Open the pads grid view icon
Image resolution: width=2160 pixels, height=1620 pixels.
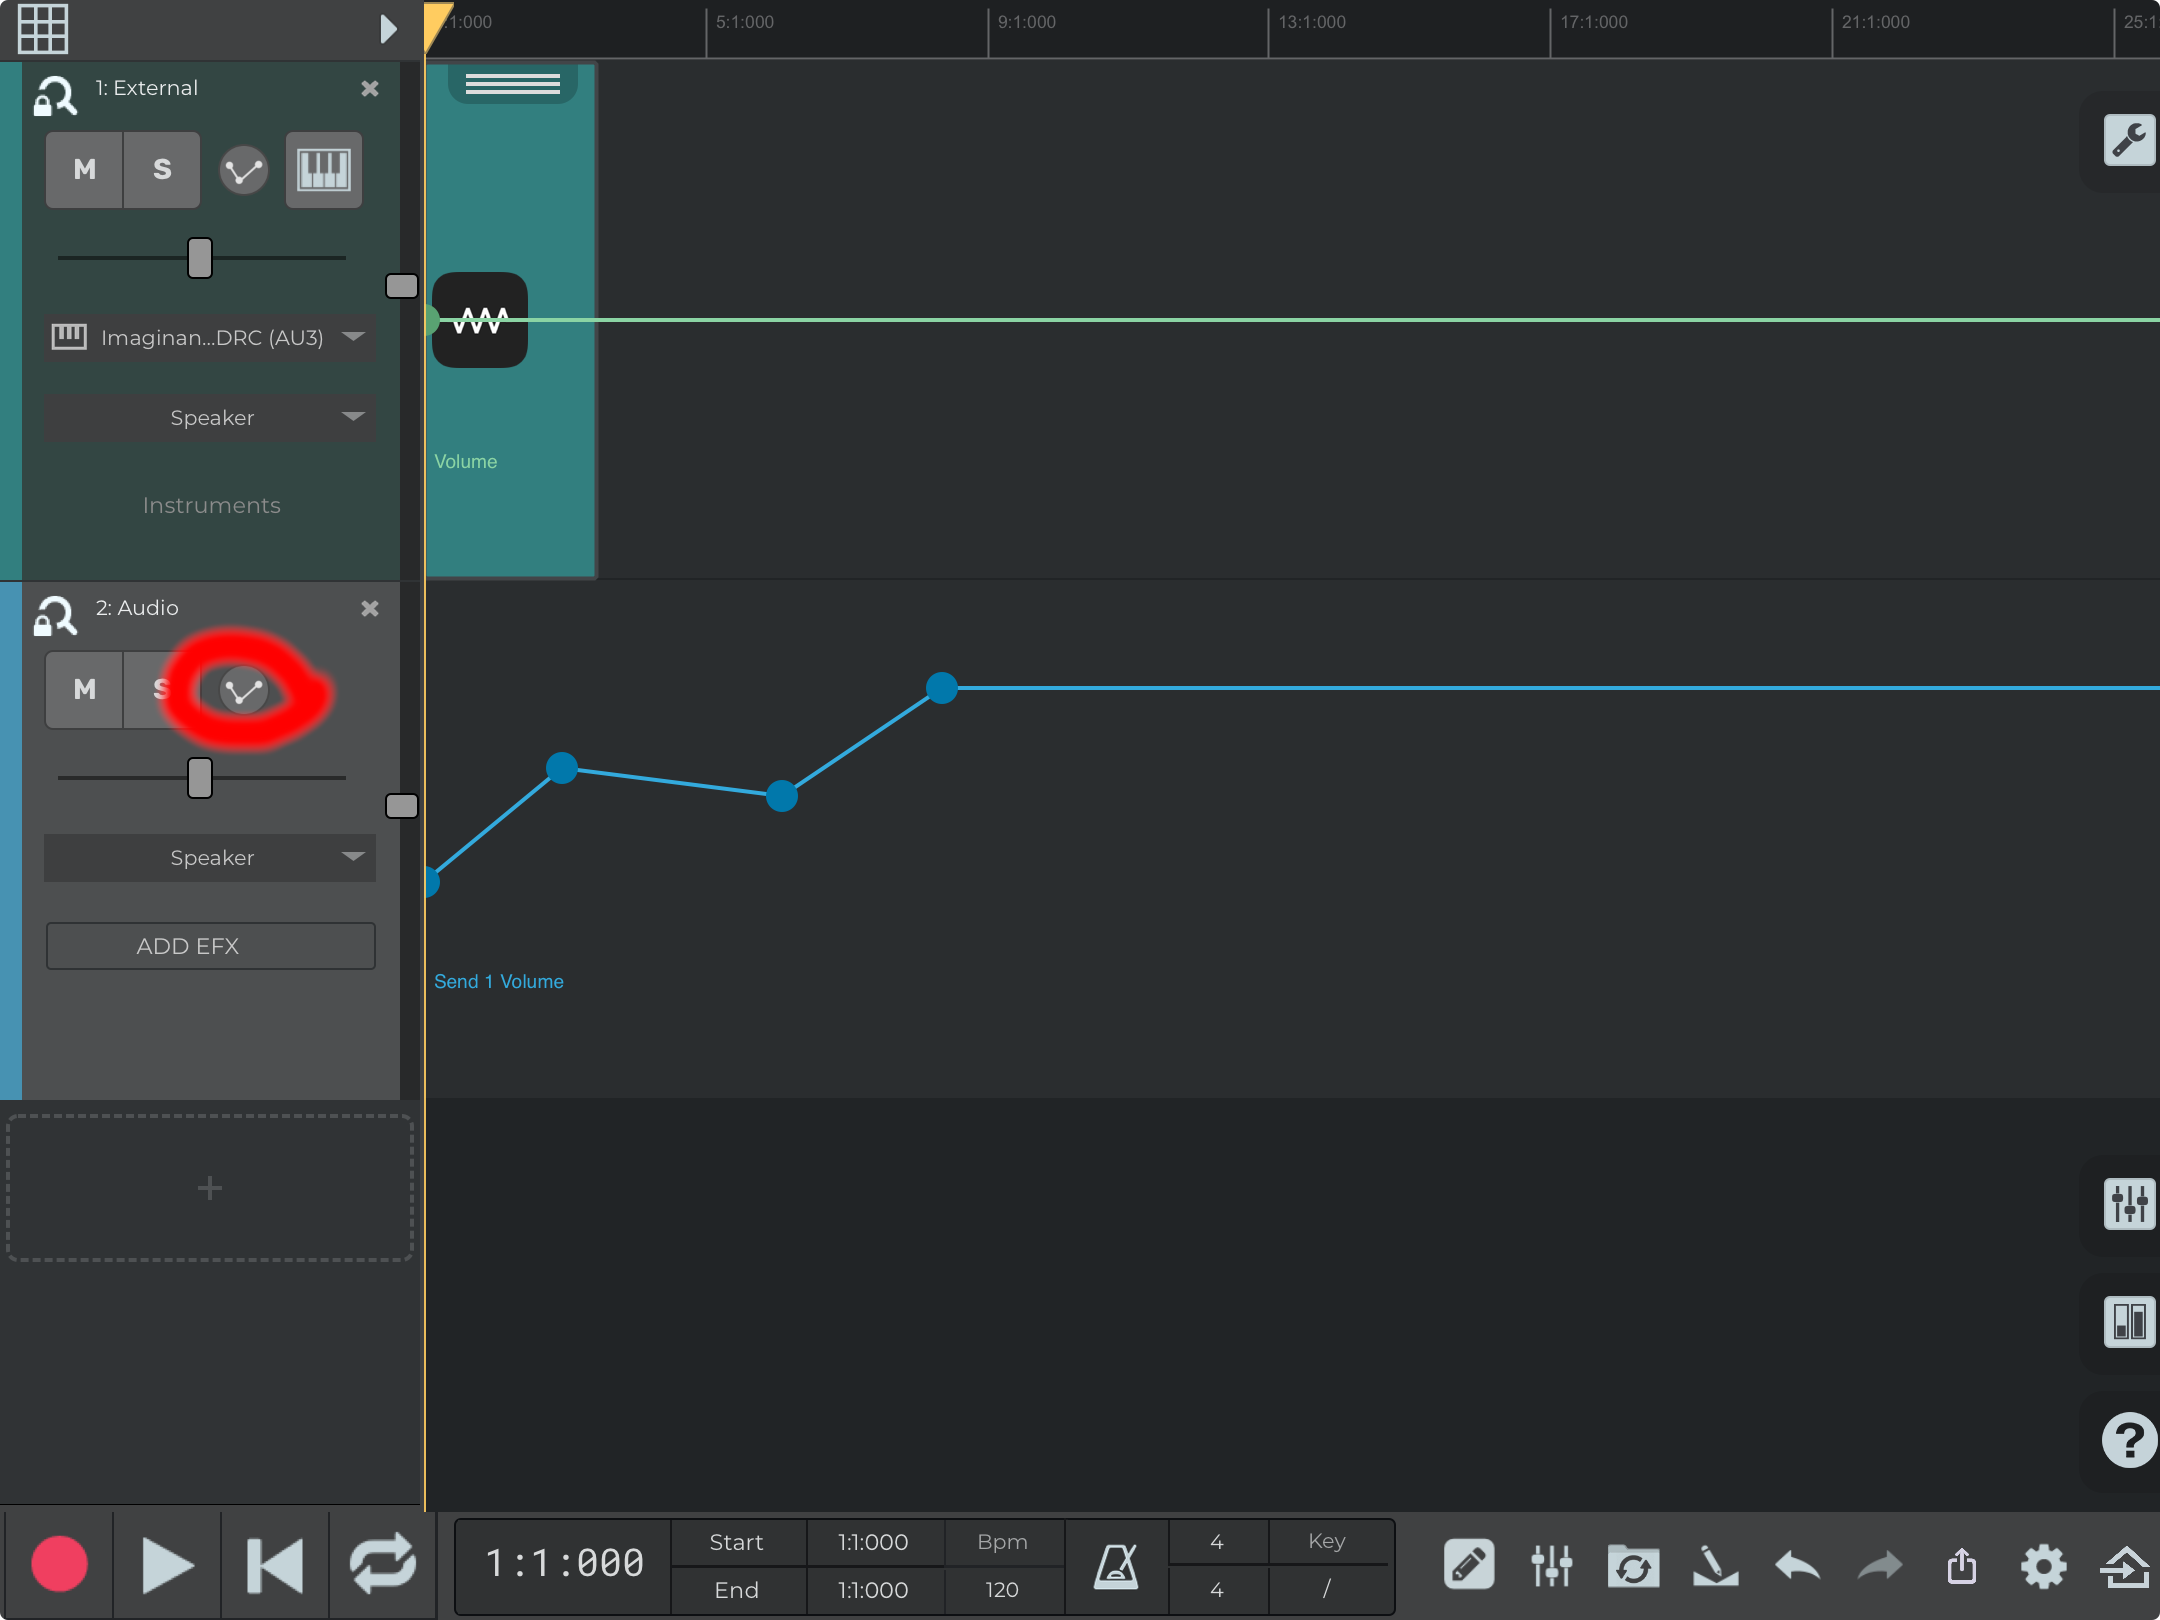(x=43, y=28)
